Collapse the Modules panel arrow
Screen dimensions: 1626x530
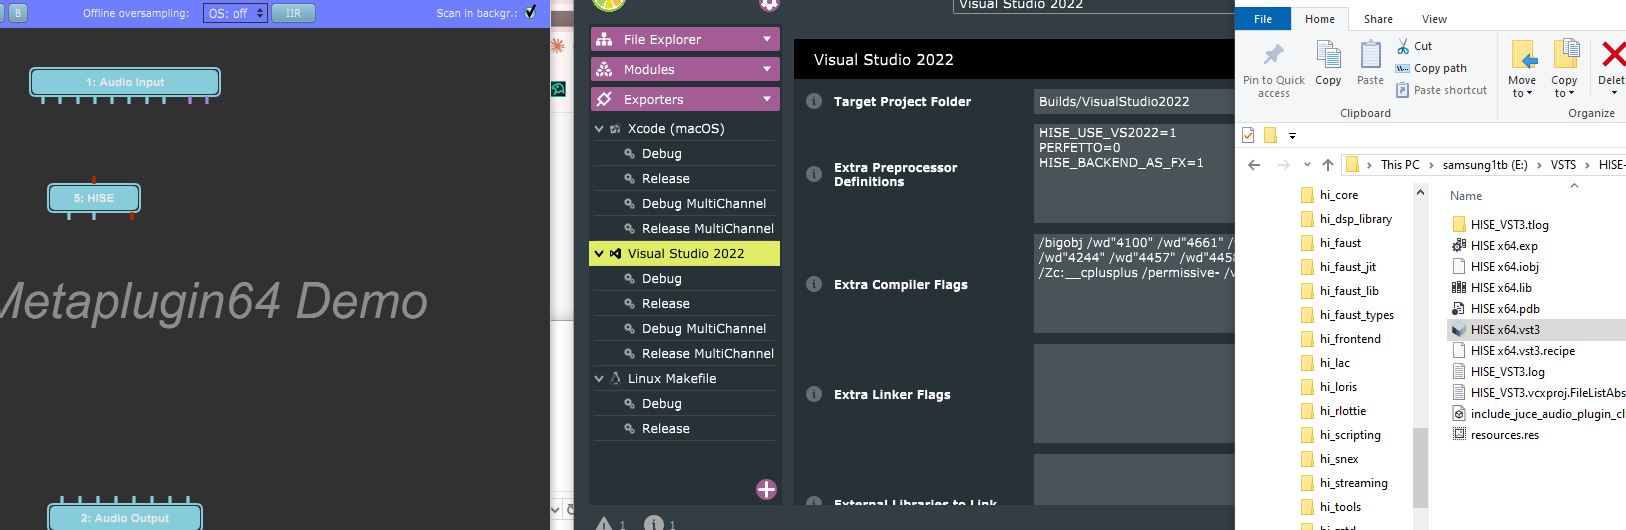[767, 69]
